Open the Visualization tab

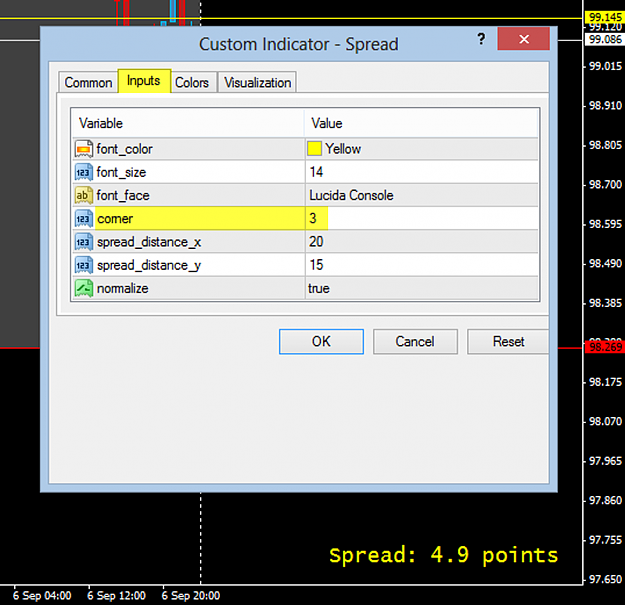coord(257,82)
